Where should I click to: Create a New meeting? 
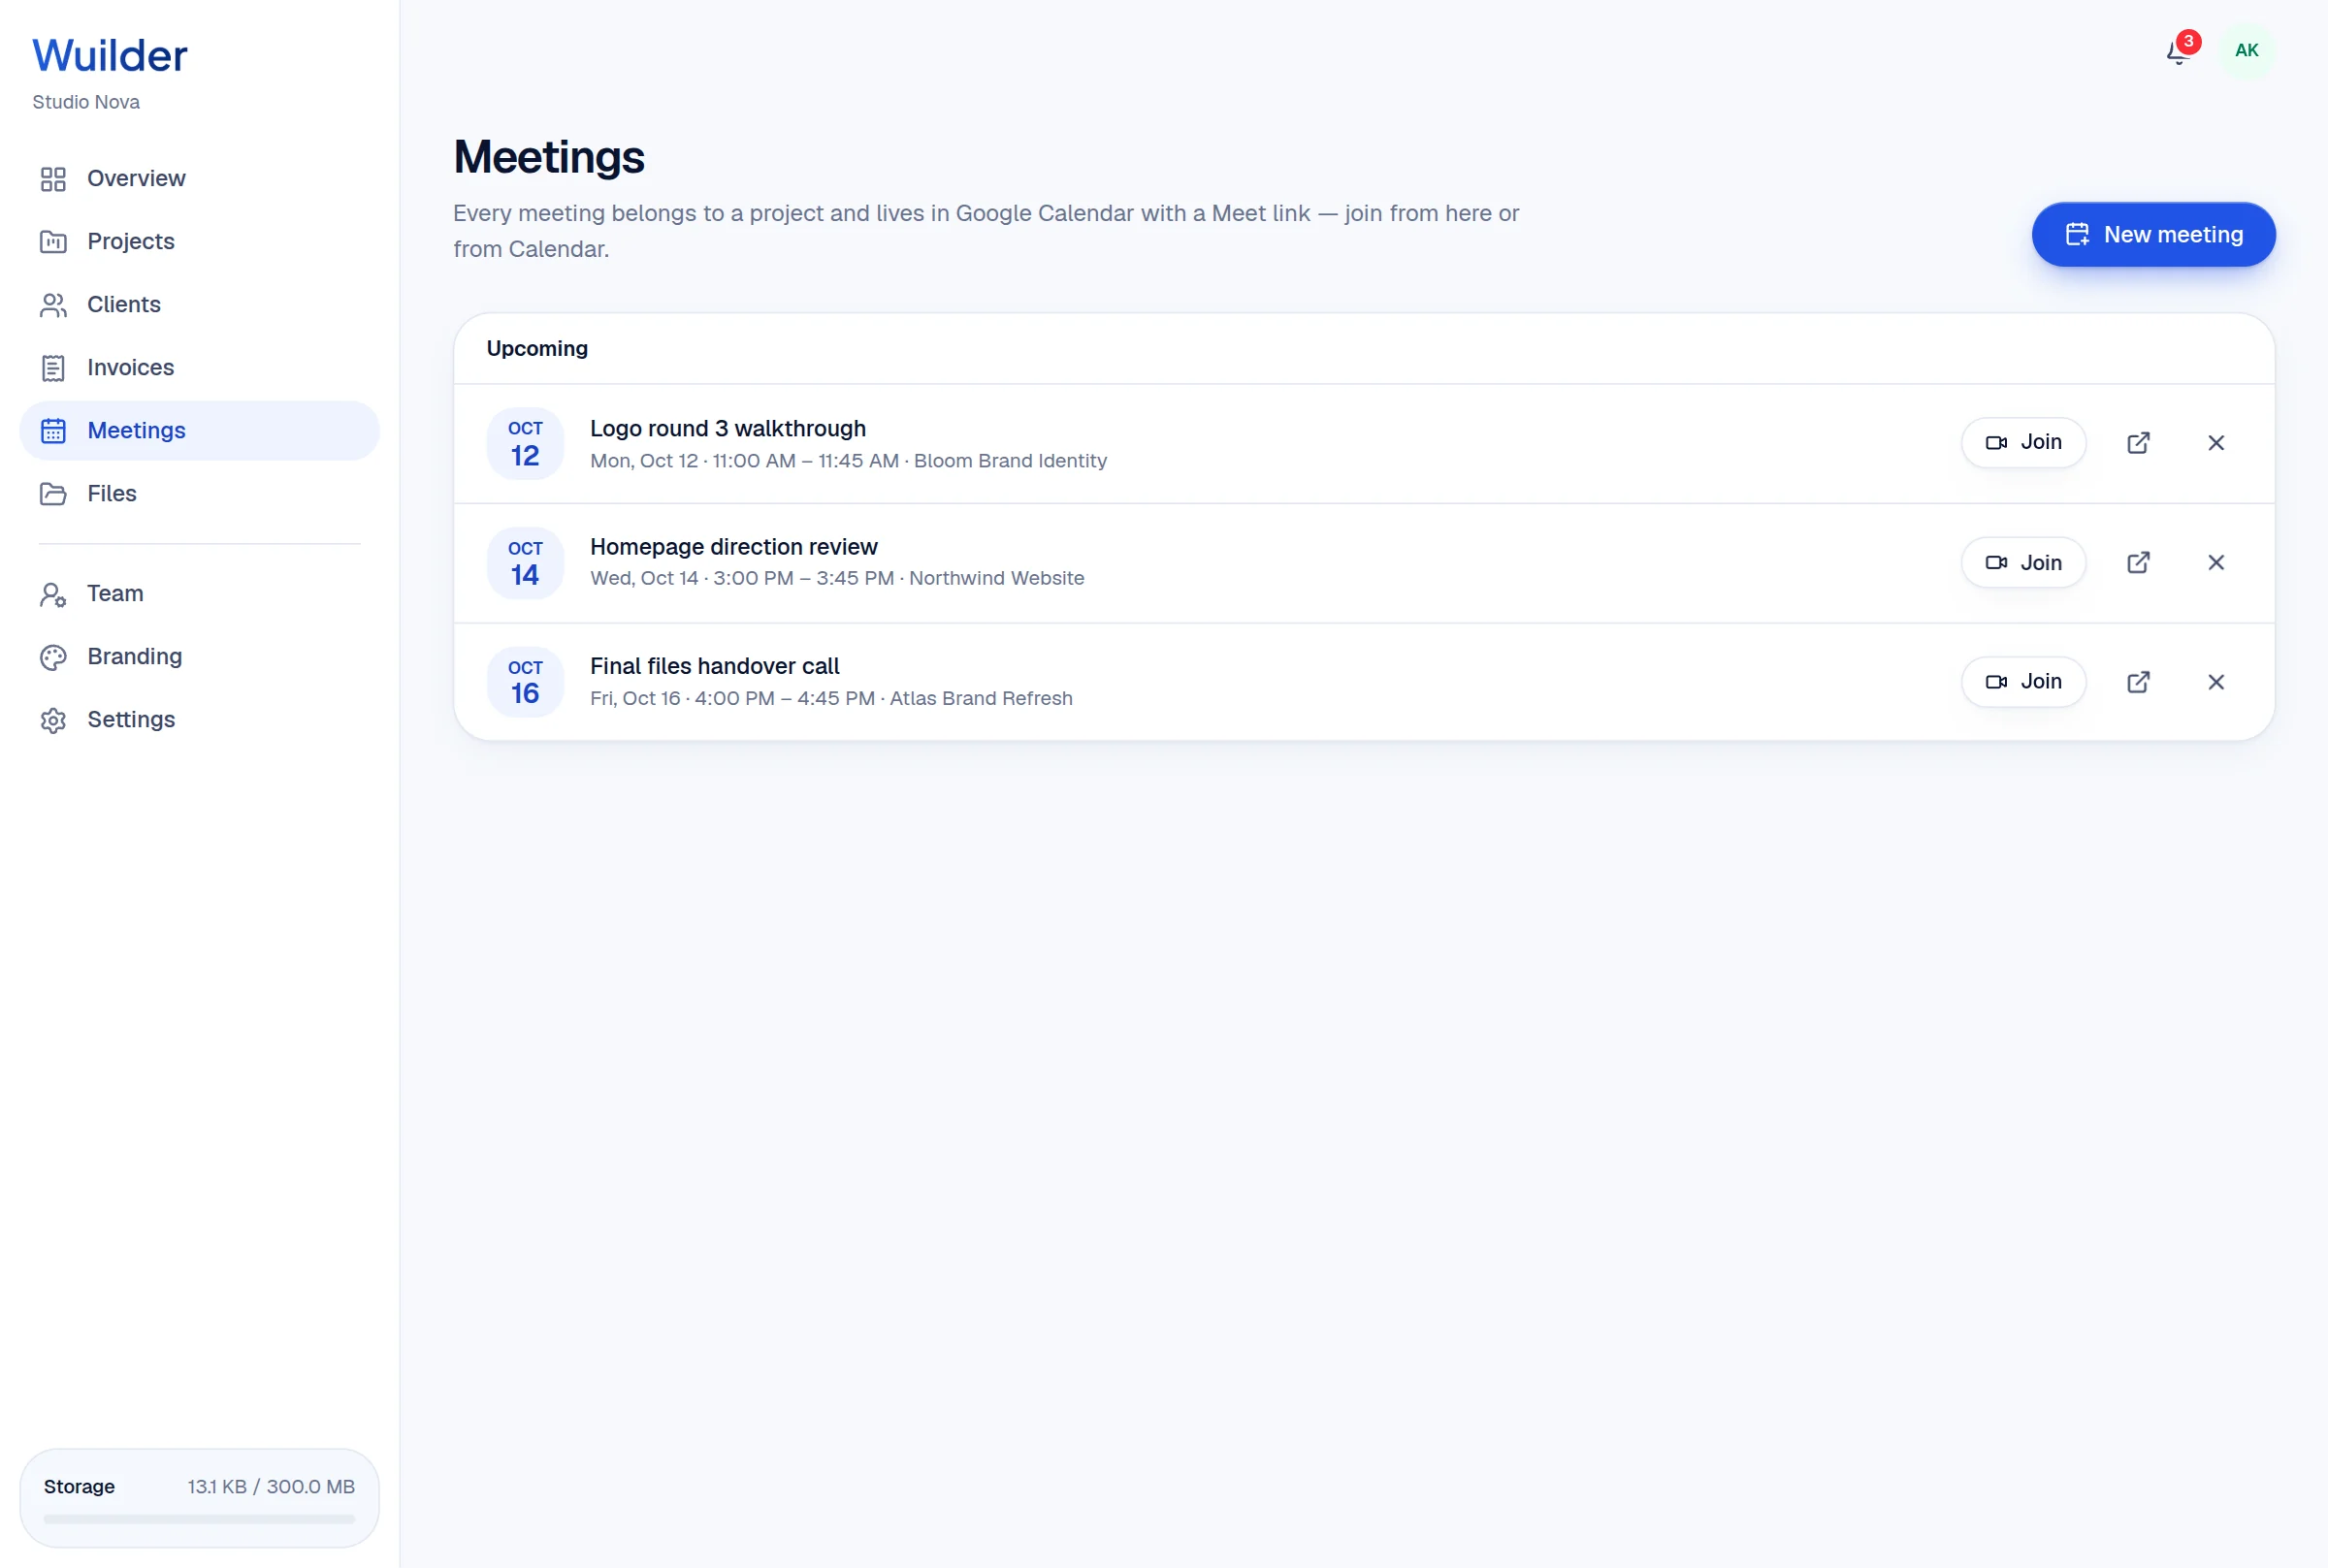tap(2153, 234)
